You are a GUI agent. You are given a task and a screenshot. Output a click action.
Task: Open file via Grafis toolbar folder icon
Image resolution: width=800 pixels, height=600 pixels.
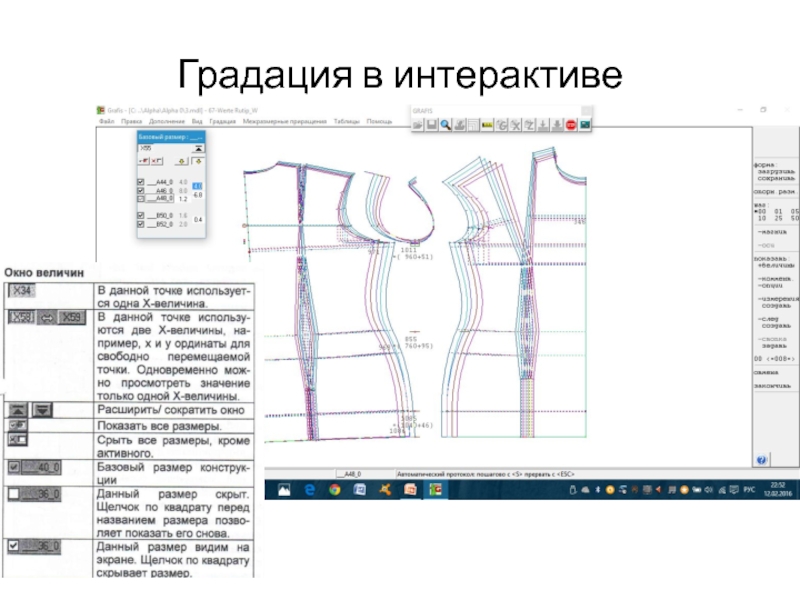[418, 124]
